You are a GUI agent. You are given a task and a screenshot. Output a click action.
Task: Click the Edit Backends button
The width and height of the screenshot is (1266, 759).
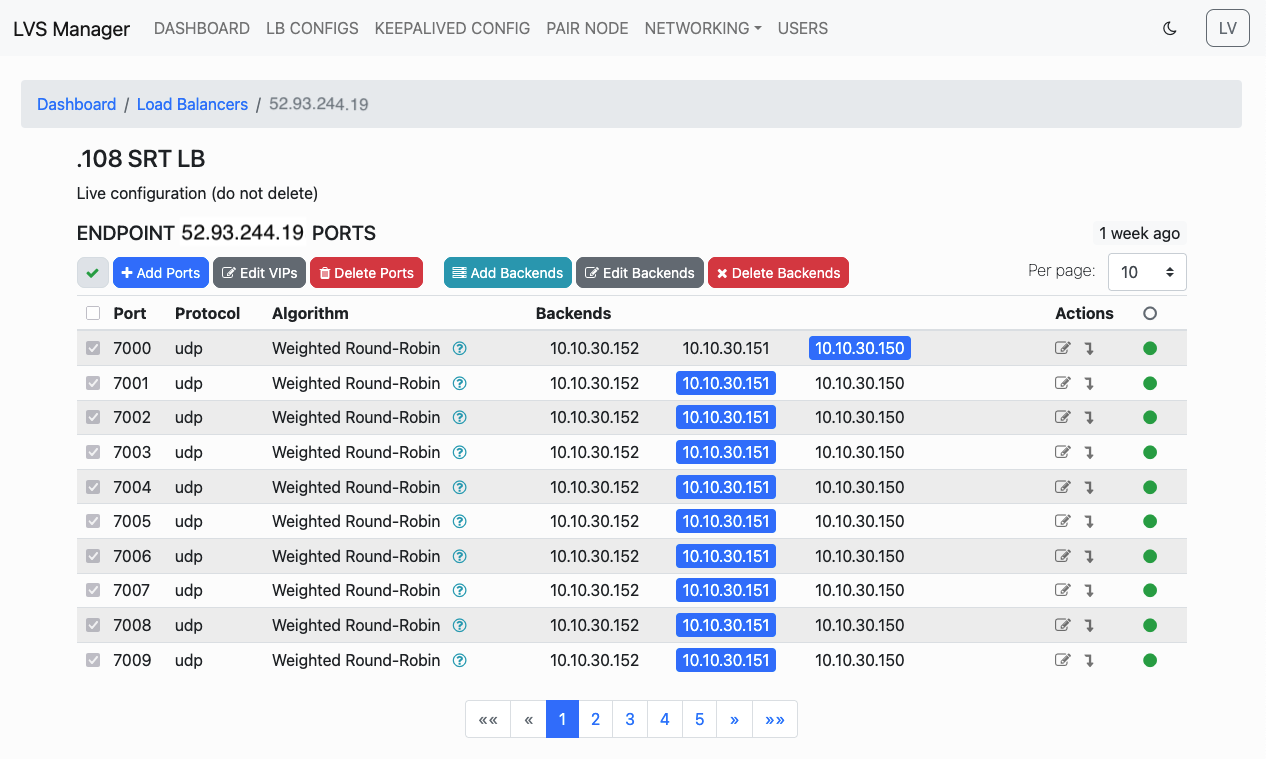tap(640, 272)
